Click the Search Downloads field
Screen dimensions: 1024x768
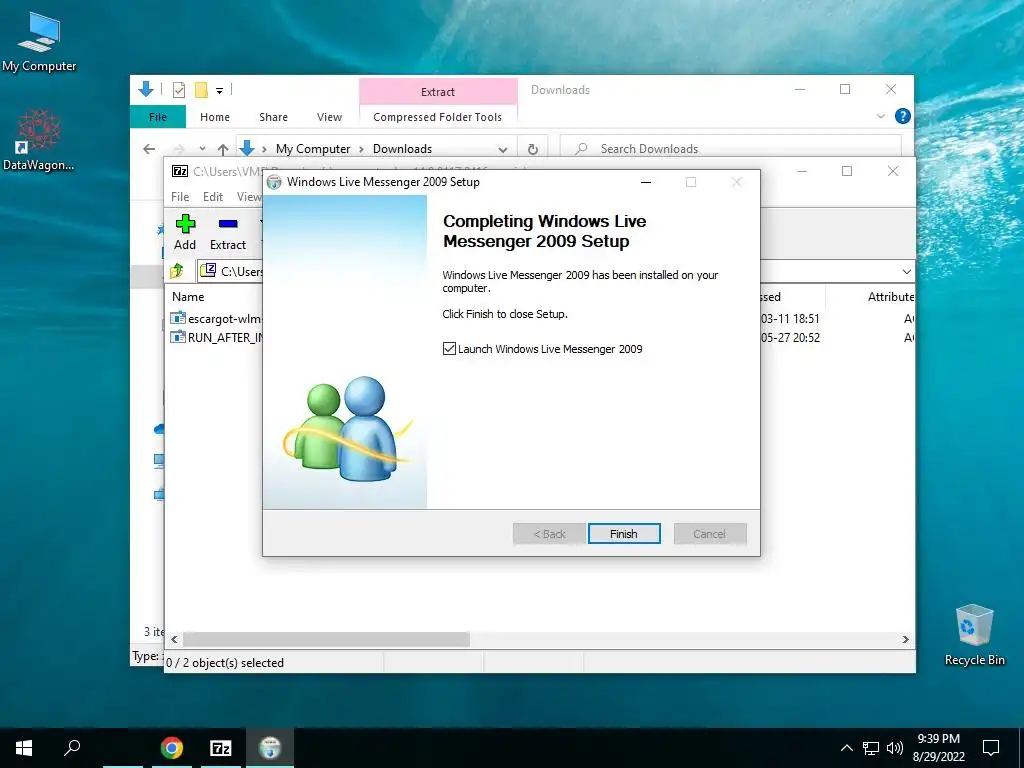[x=731, y=149]
